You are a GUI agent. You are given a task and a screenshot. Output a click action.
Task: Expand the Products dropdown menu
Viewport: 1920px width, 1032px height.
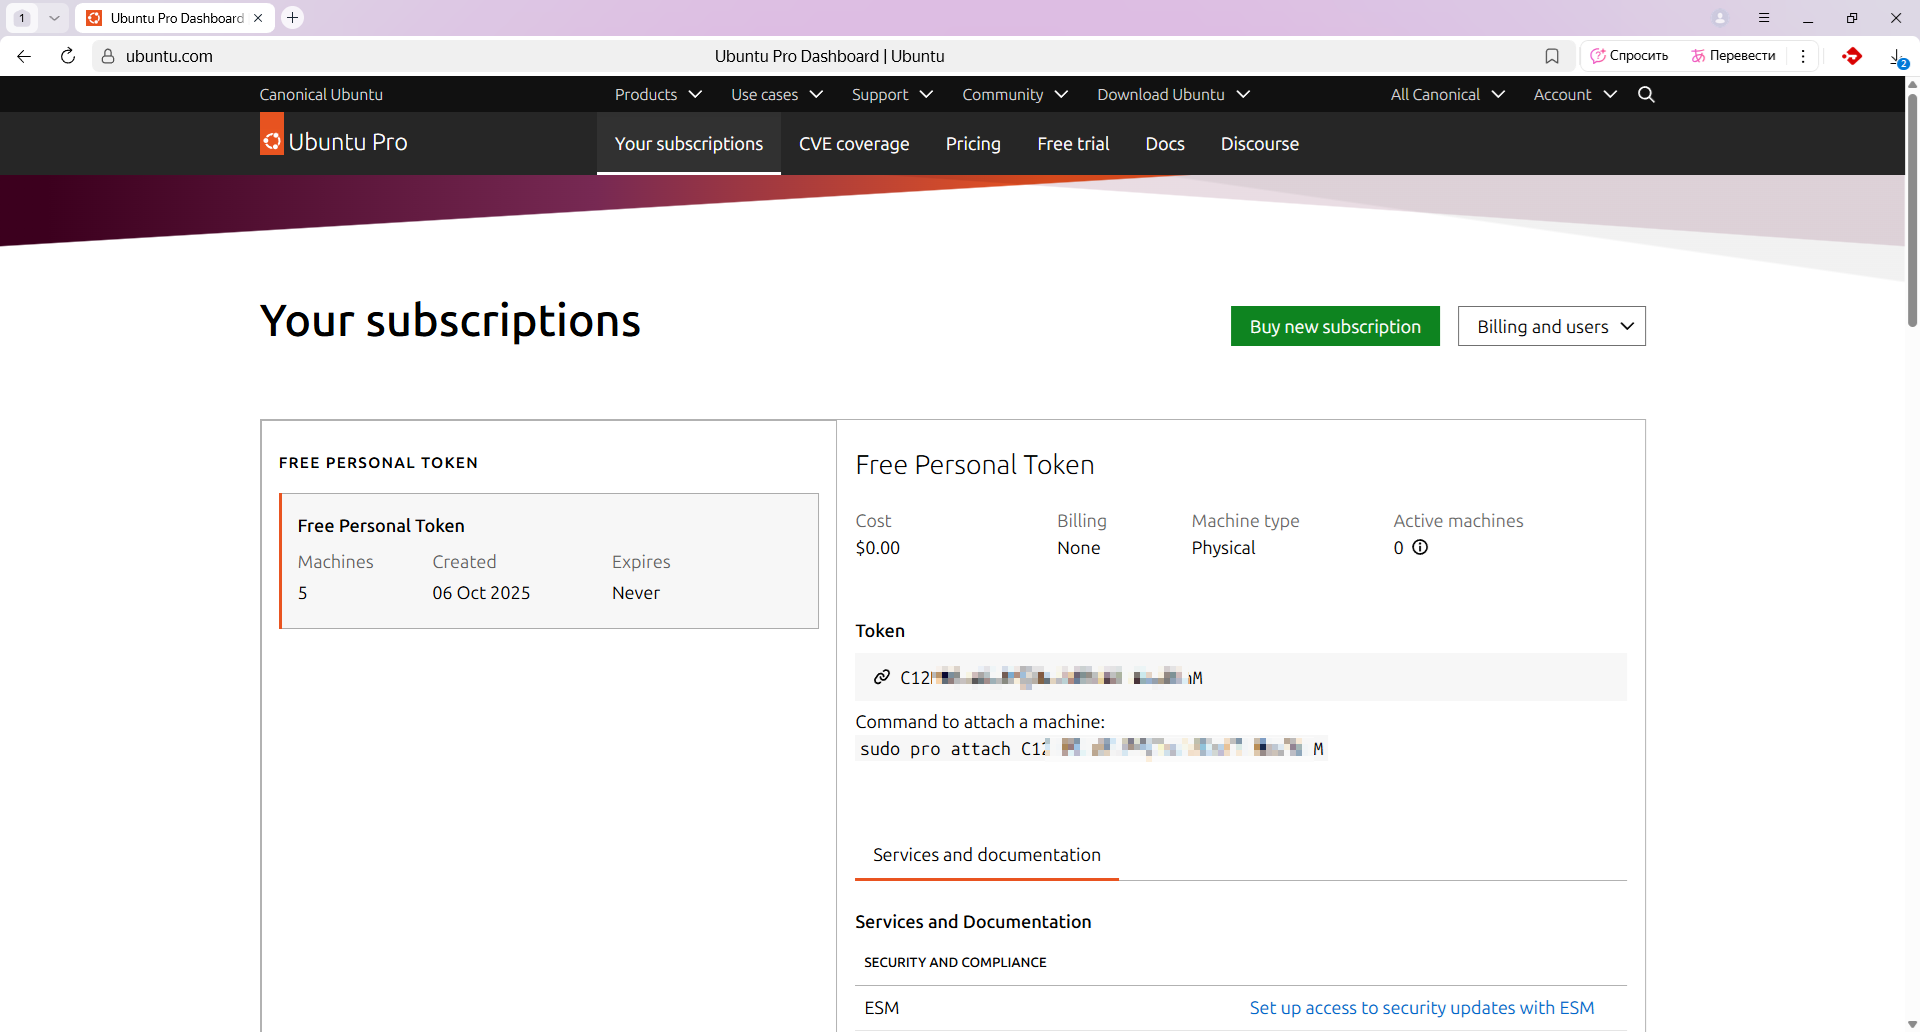point(658,94)
